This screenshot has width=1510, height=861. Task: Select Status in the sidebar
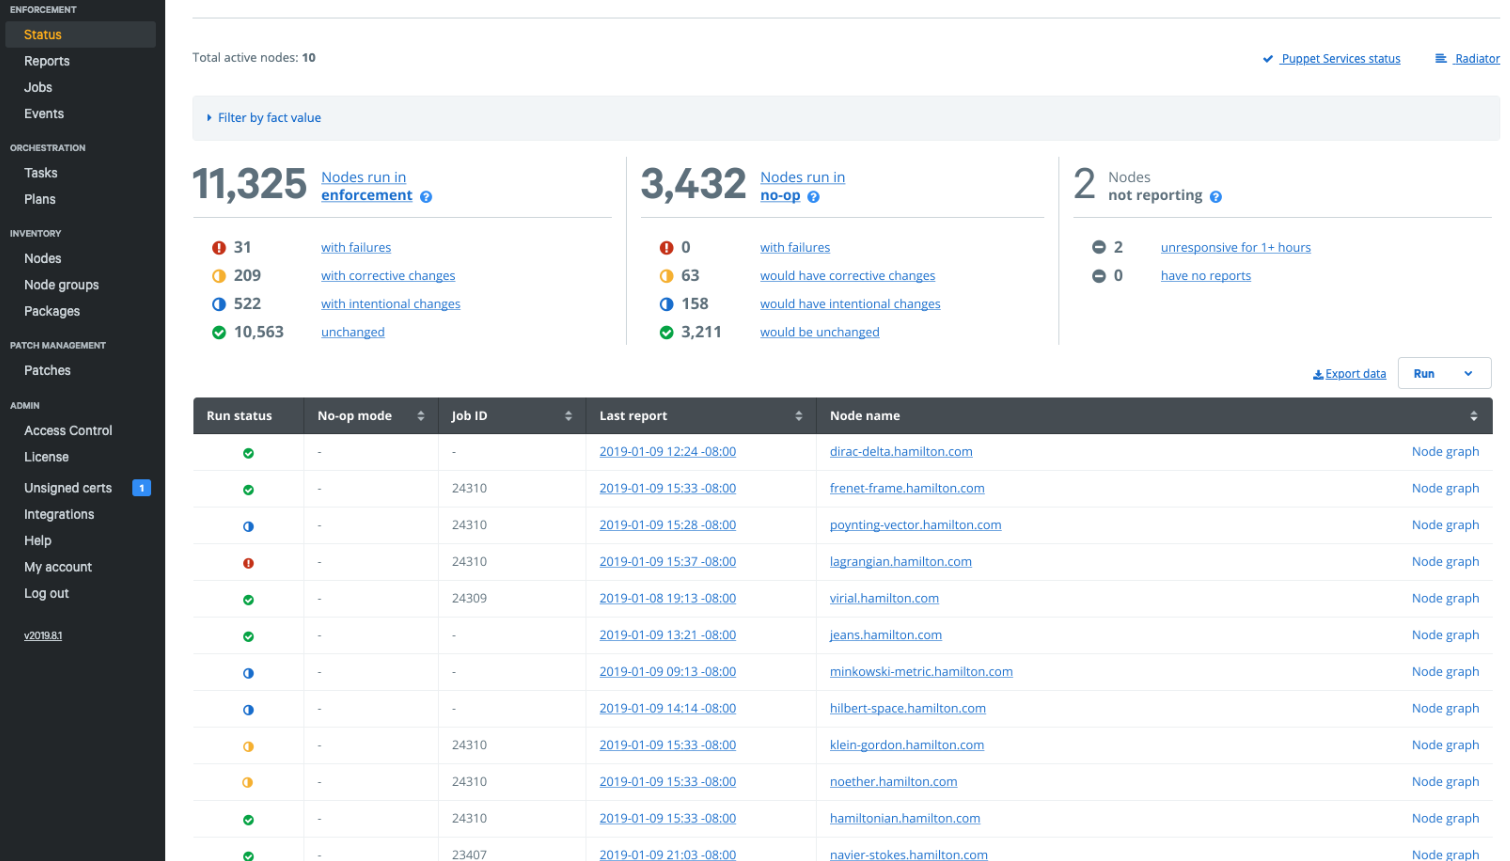coord(80,34)
